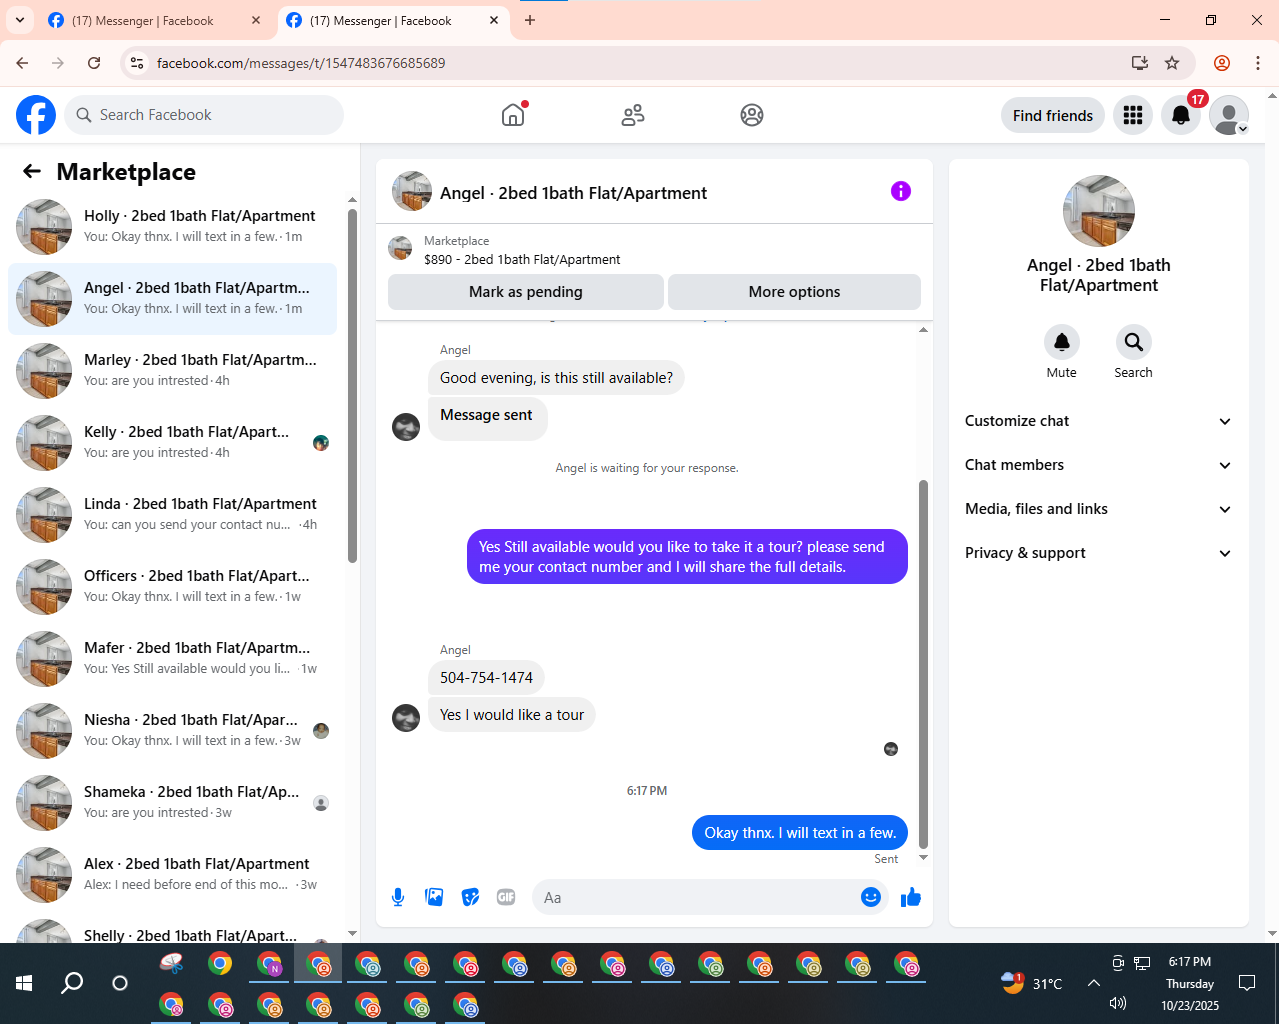Open Chrome tab search dropdown
The width and height of the screenshot is (1279, 1024).
click(20, 20)
